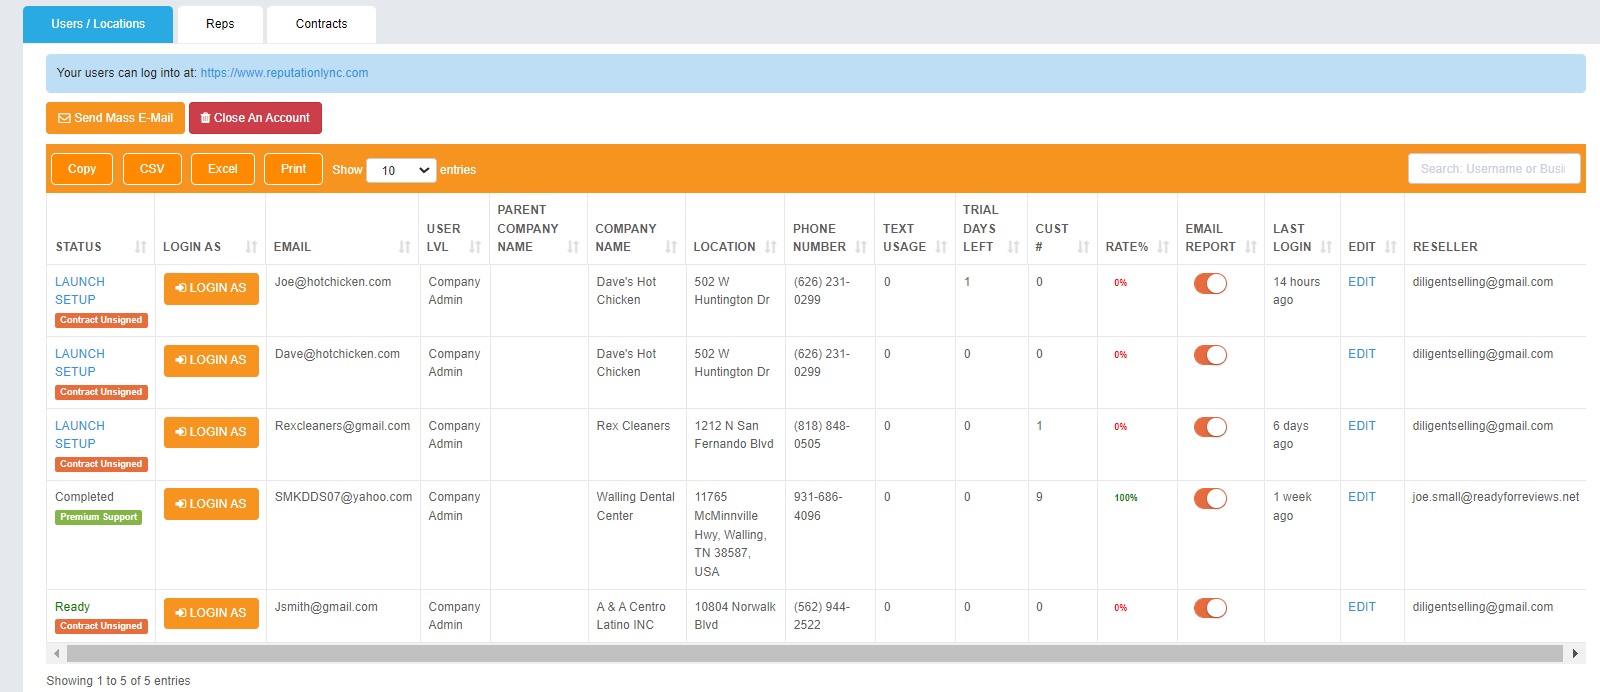
Task: Disable email report for Walling Dental Center
Action: (x=1210, y=499)
